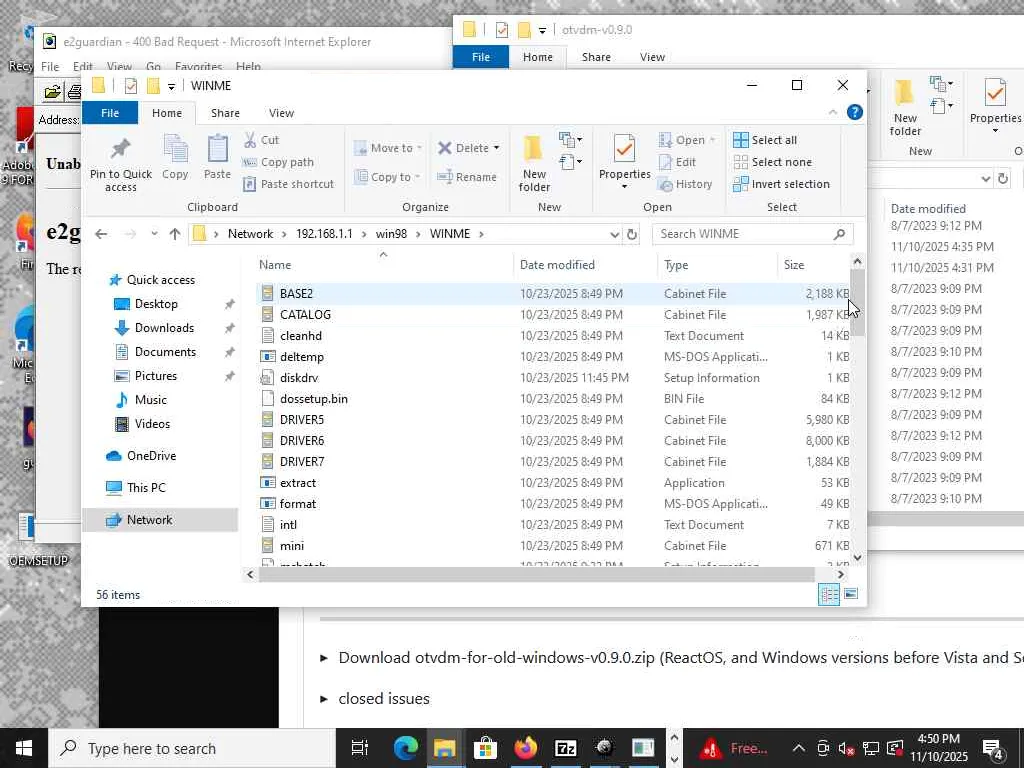Switch to the Share tab in WINME window
The width and height of the screenshot is (1024, 768).
point(225,113)
